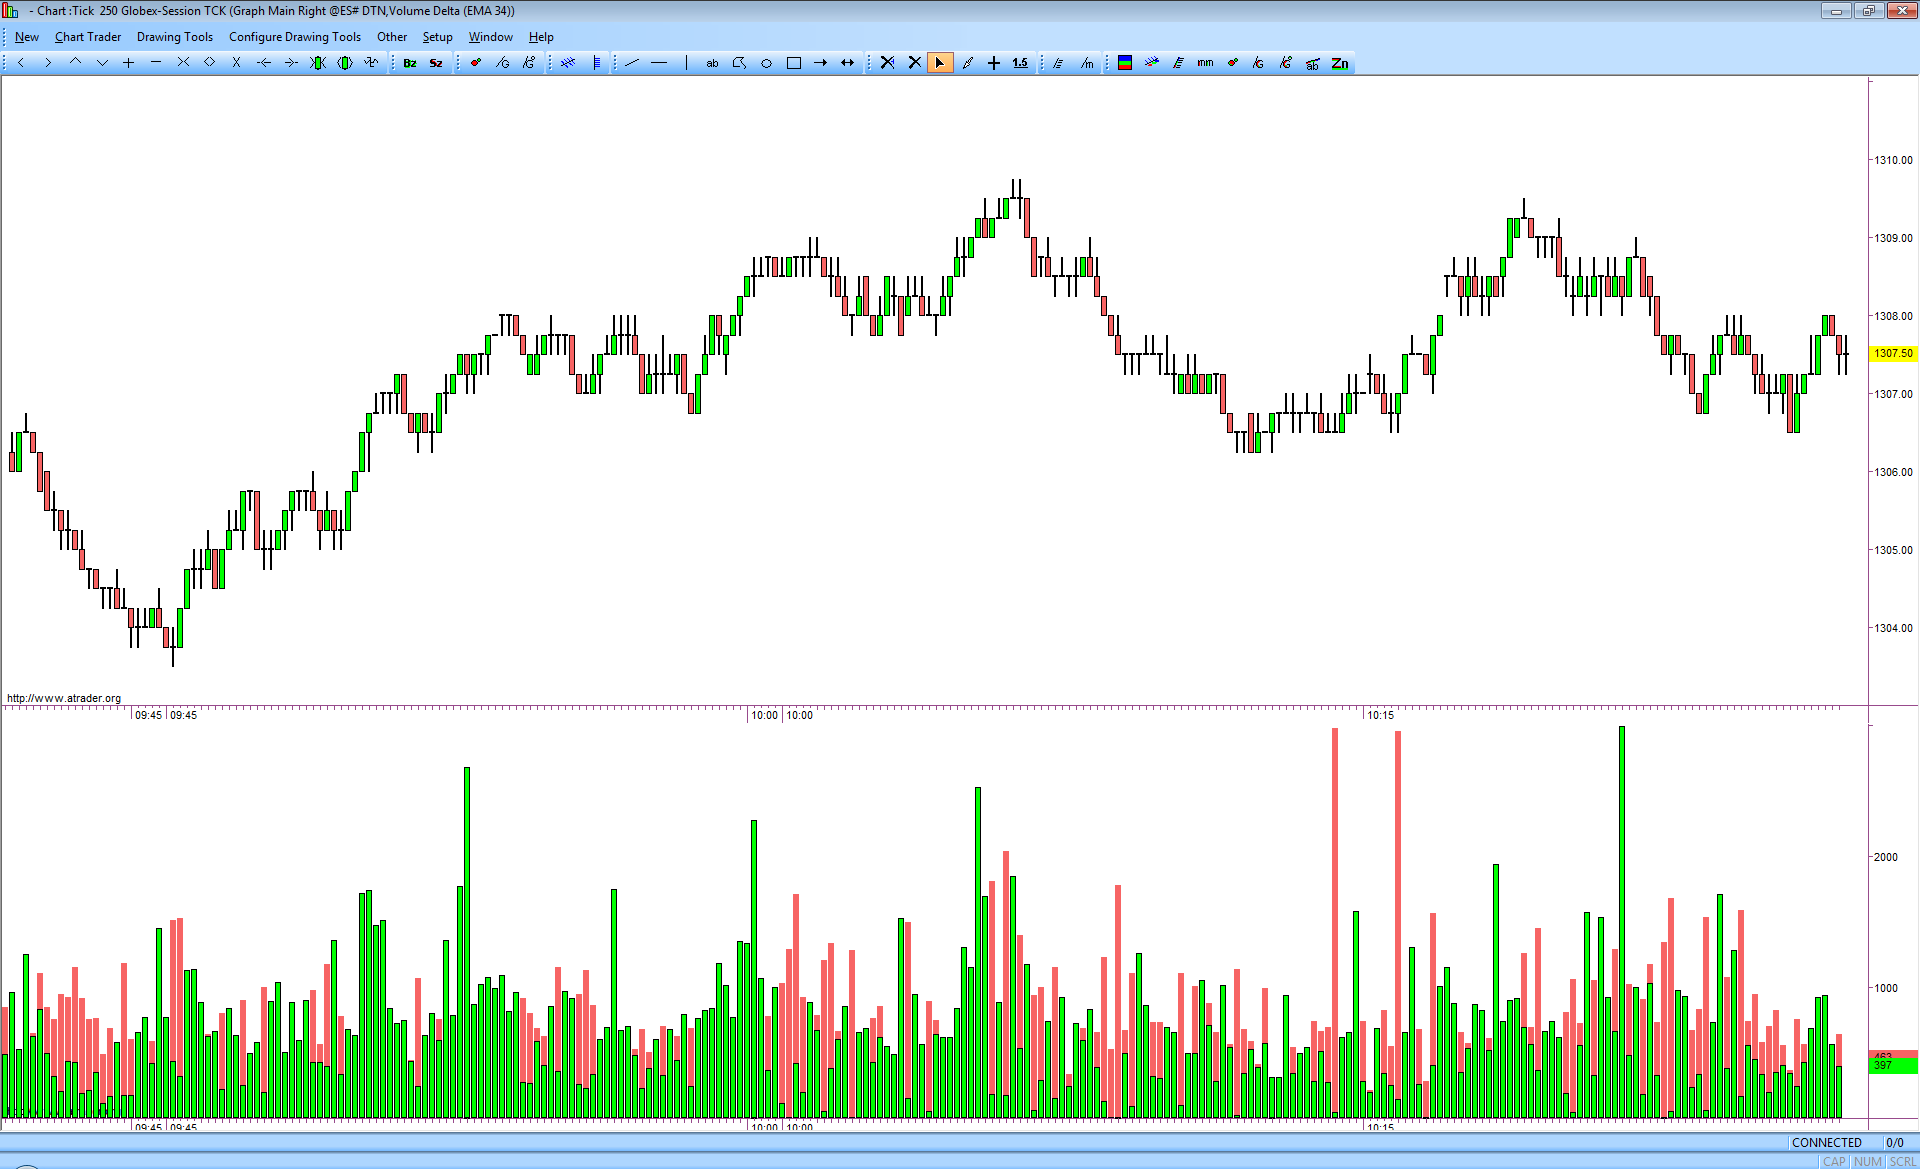Screen dimensions: 1920x1169
Task: Click the shift chart left dashed arrow
Action: (x=264, y=63)
